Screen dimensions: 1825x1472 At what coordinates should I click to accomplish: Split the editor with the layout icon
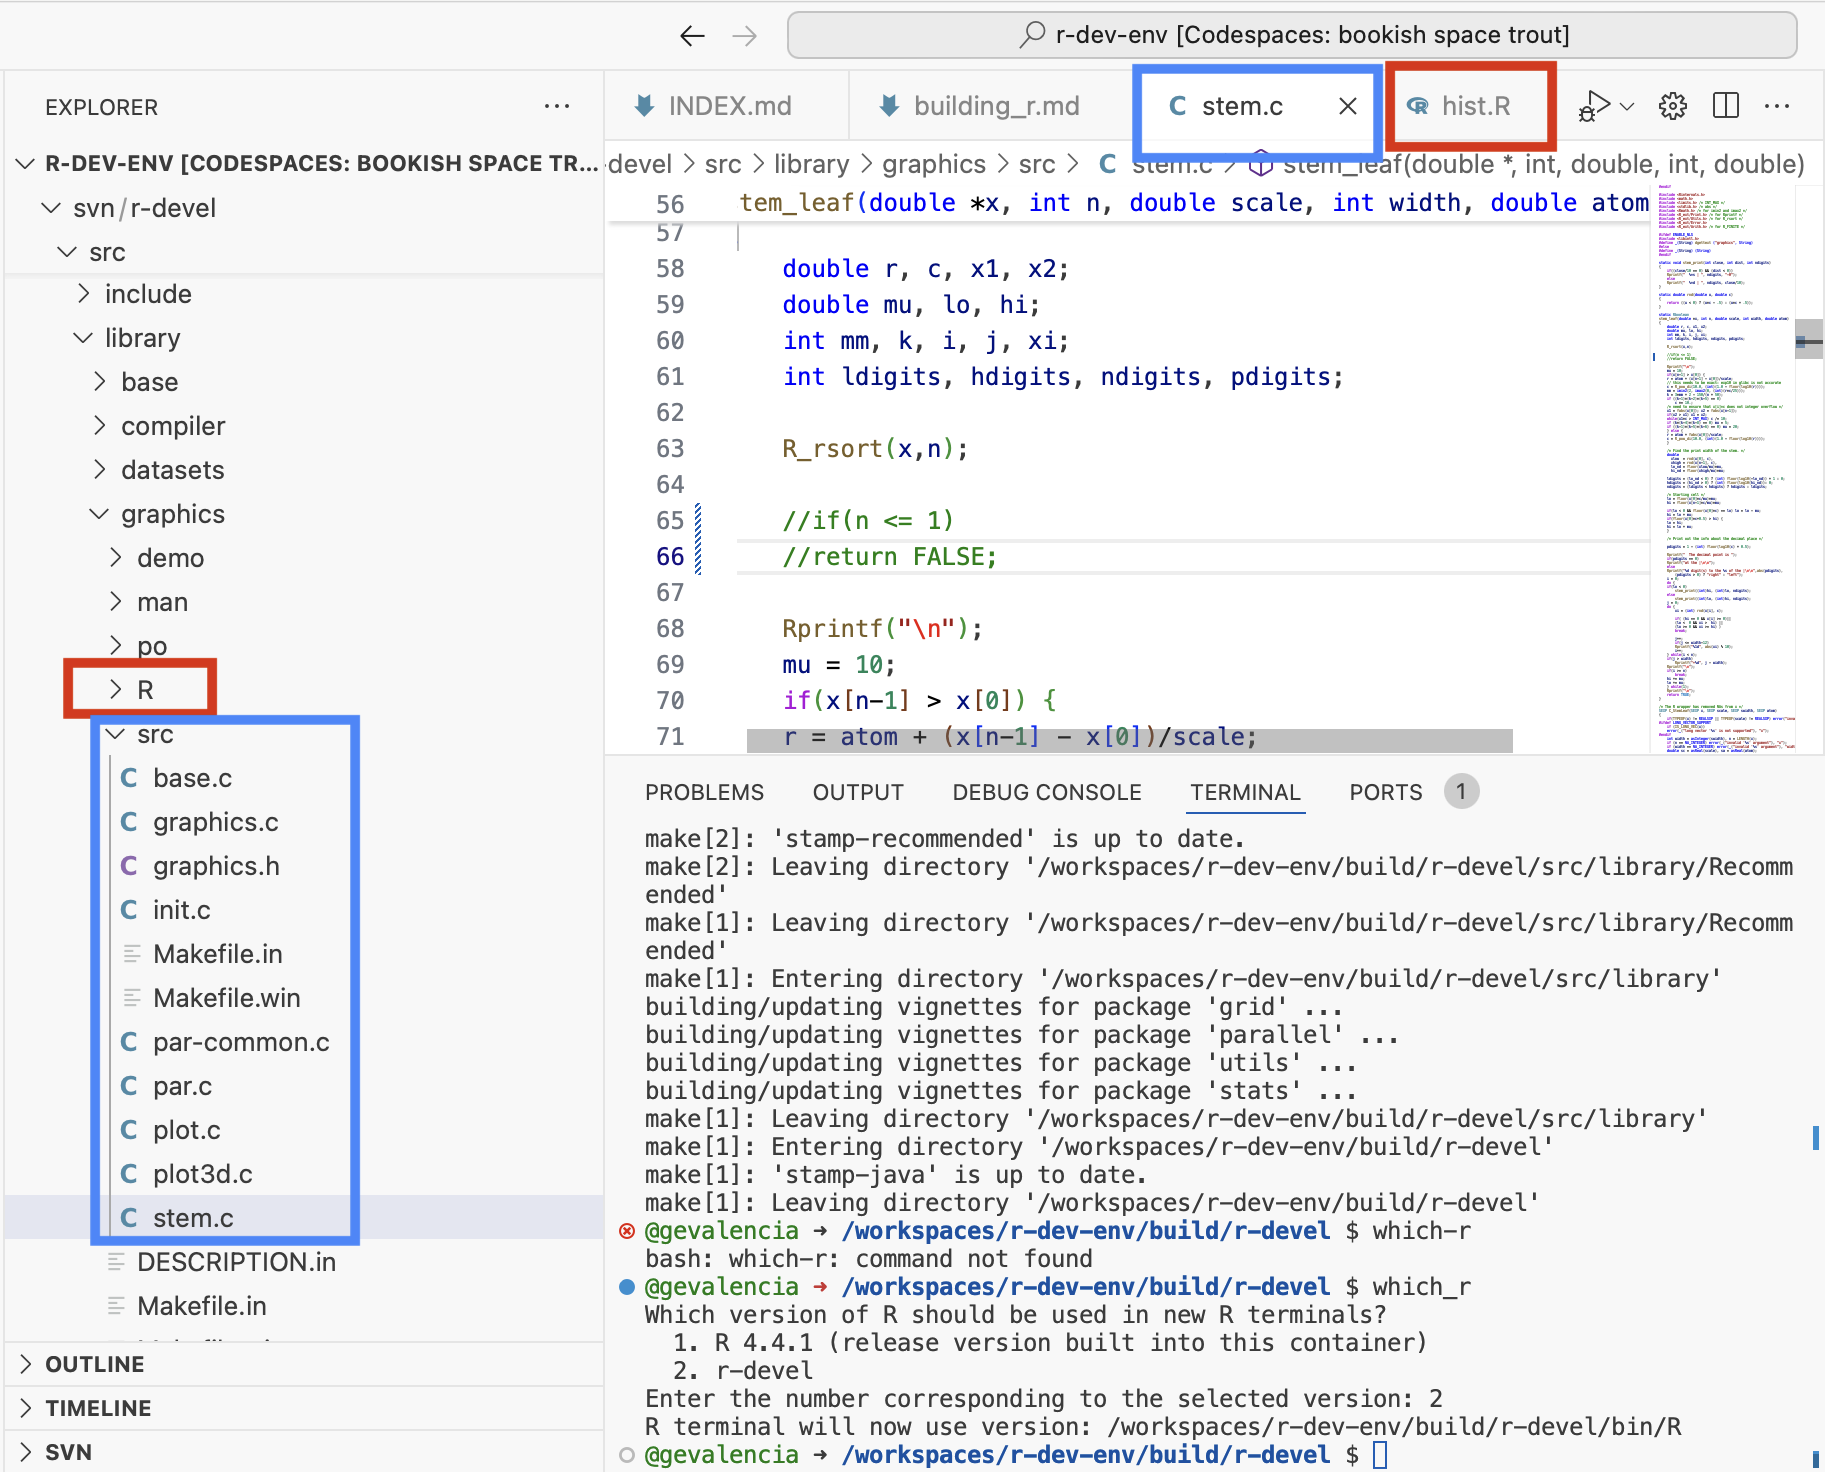click(x=1726, y=106)
